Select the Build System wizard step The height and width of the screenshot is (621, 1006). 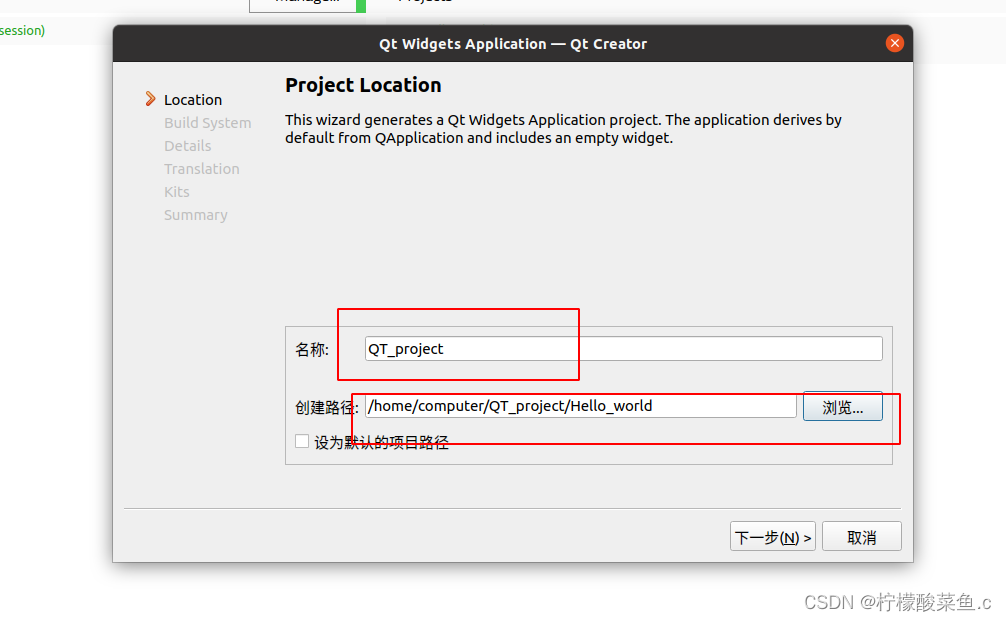[207, 123]
